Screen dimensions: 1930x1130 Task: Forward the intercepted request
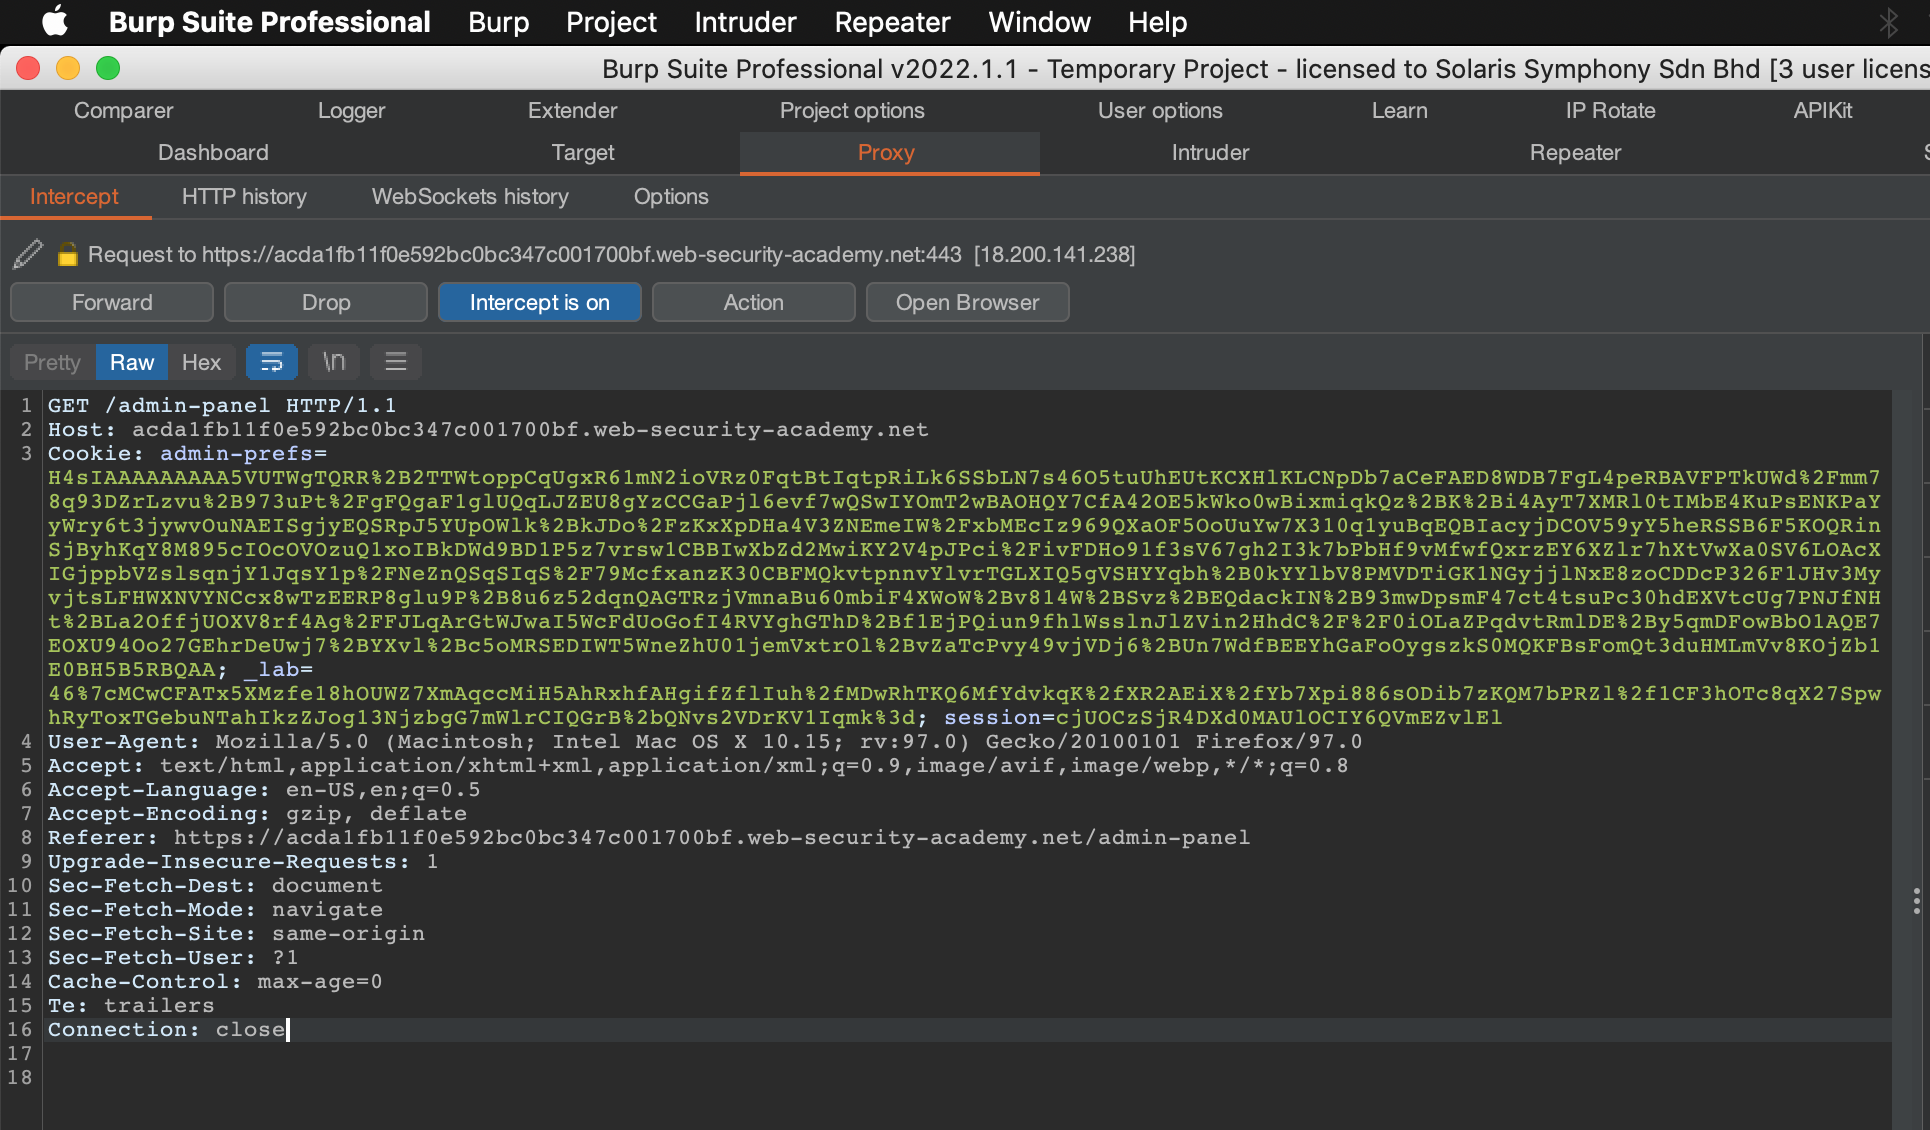click(112, 302)
